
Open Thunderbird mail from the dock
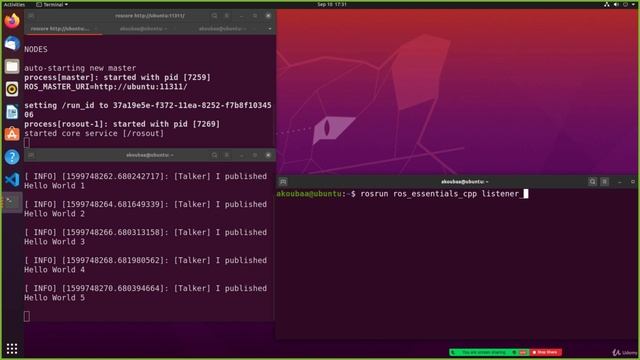12,43
